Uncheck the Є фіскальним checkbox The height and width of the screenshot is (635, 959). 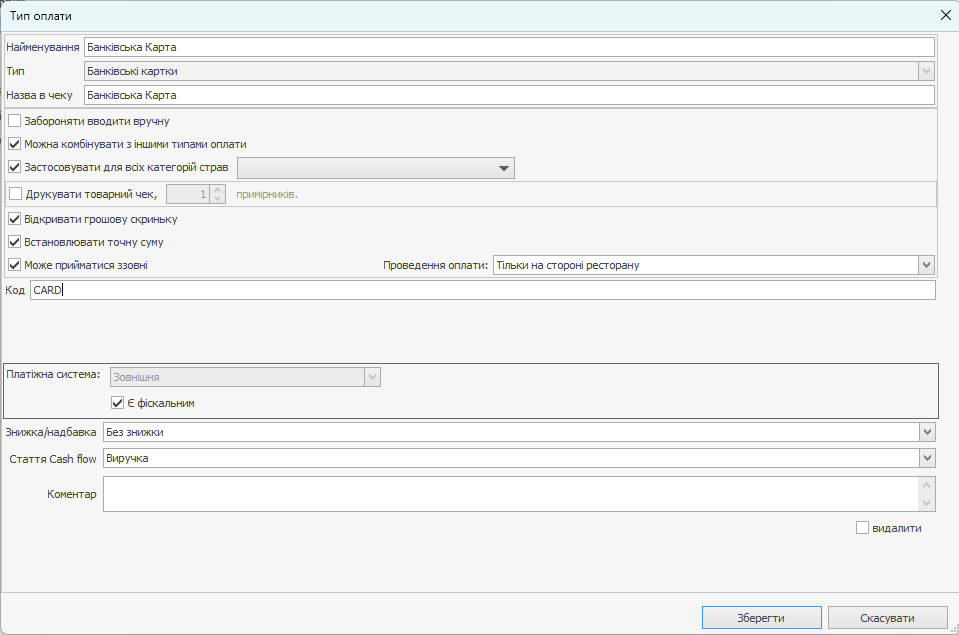pyautogui.click(x=117, y=403)
